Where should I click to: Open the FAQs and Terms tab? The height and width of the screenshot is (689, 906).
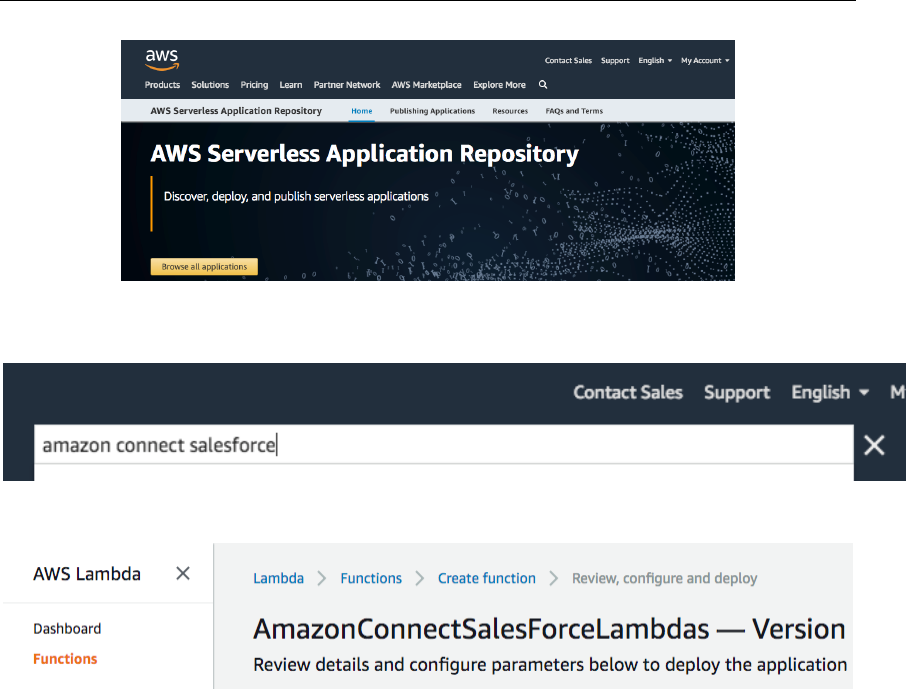pyautogui.click(x=574, y=111)
